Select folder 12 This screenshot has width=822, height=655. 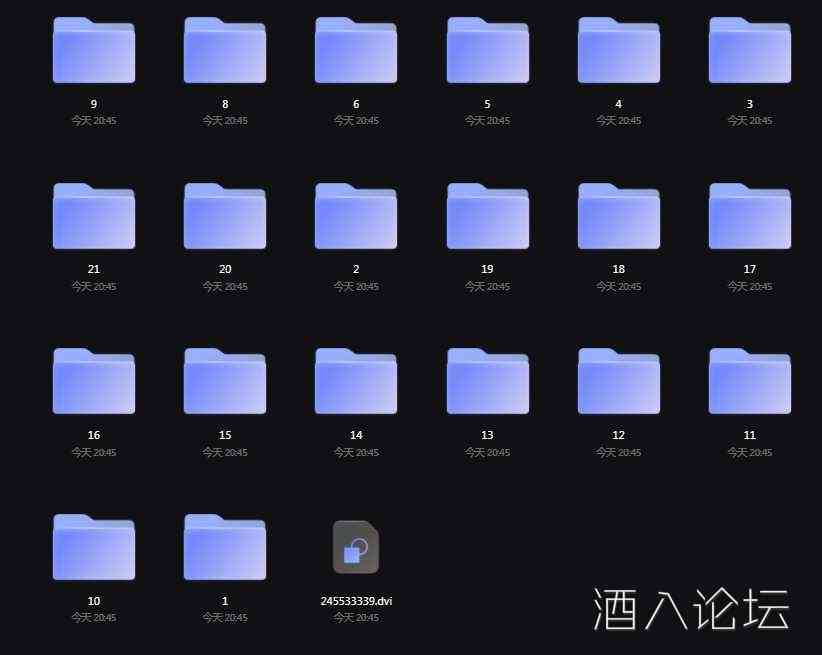(x=618, y=382)
